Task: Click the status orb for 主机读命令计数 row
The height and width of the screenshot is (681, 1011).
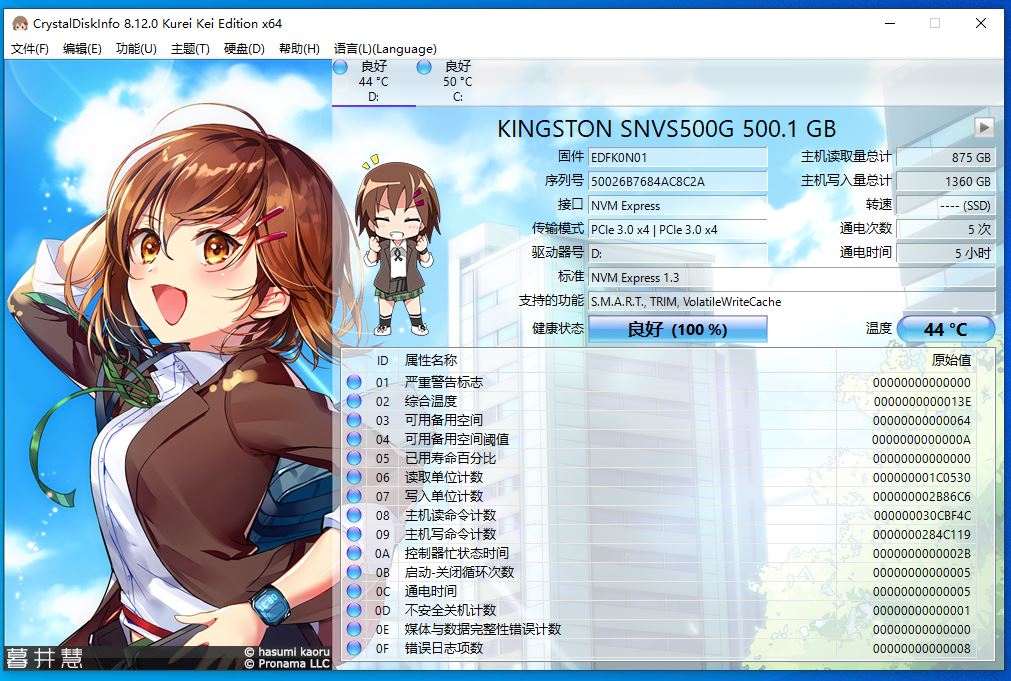Action: (x=354, y=515)
